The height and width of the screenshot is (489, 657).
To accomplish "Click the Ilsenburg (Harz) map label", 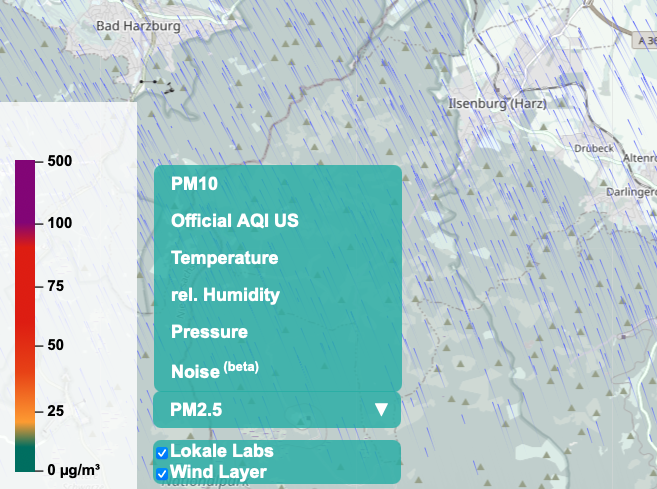I will click(x=497, y=103).
